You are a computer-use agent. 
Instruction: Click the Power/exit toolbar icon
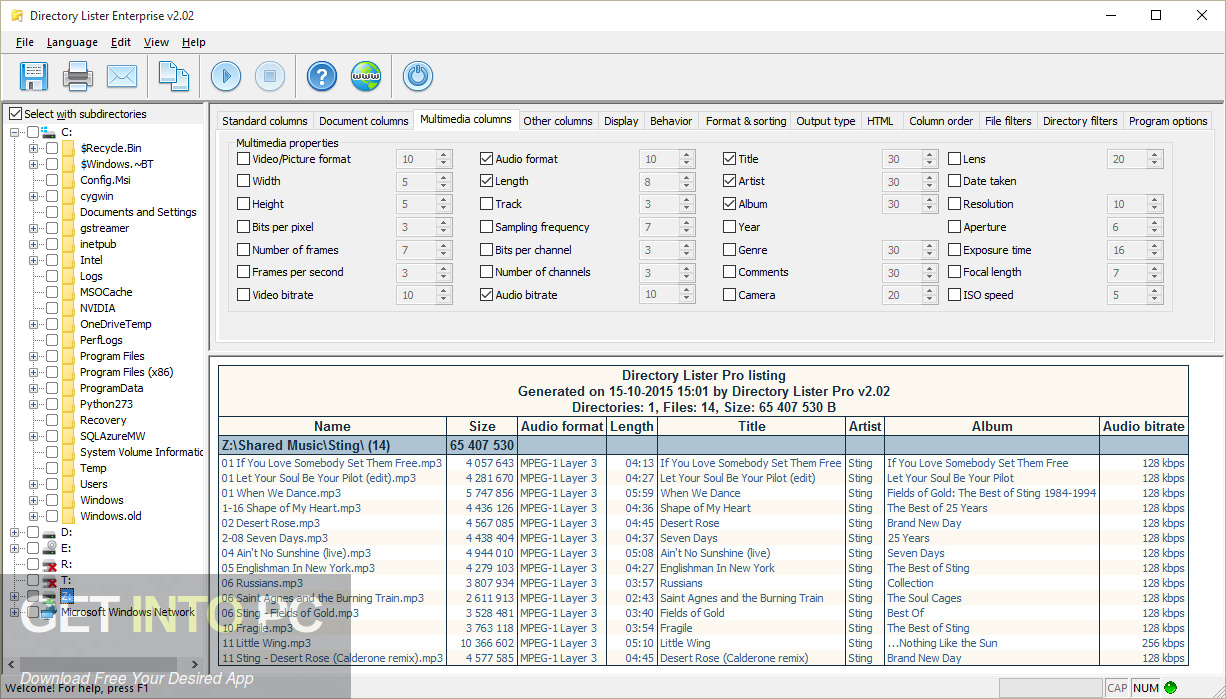[418, 76]
